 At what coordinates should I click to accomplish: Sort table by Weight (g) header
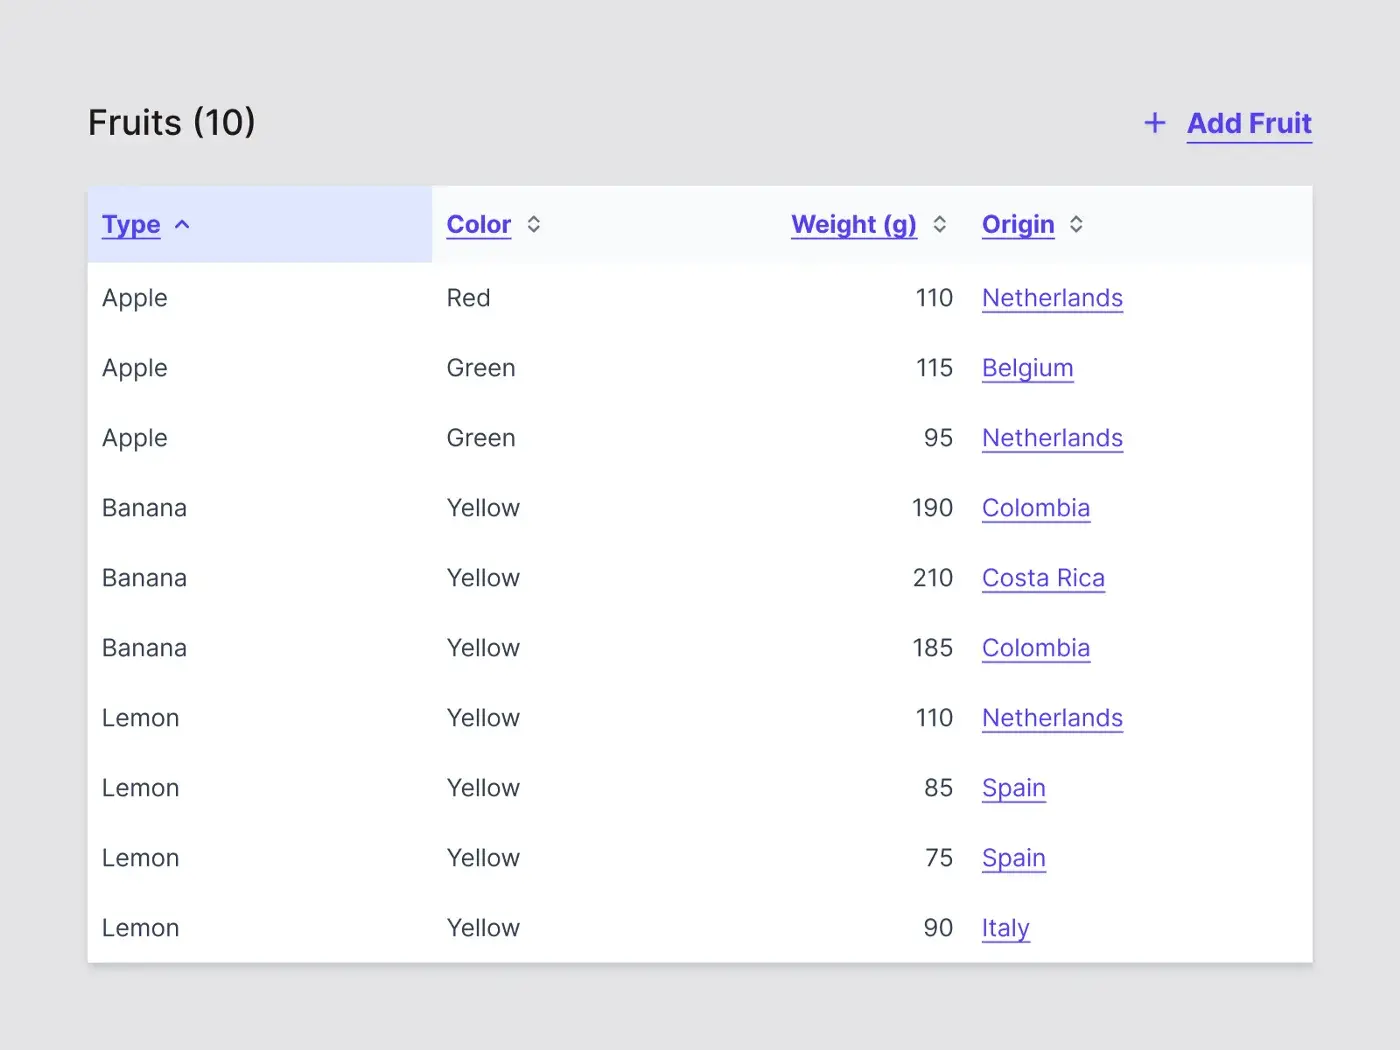click(x=853, y=225)
